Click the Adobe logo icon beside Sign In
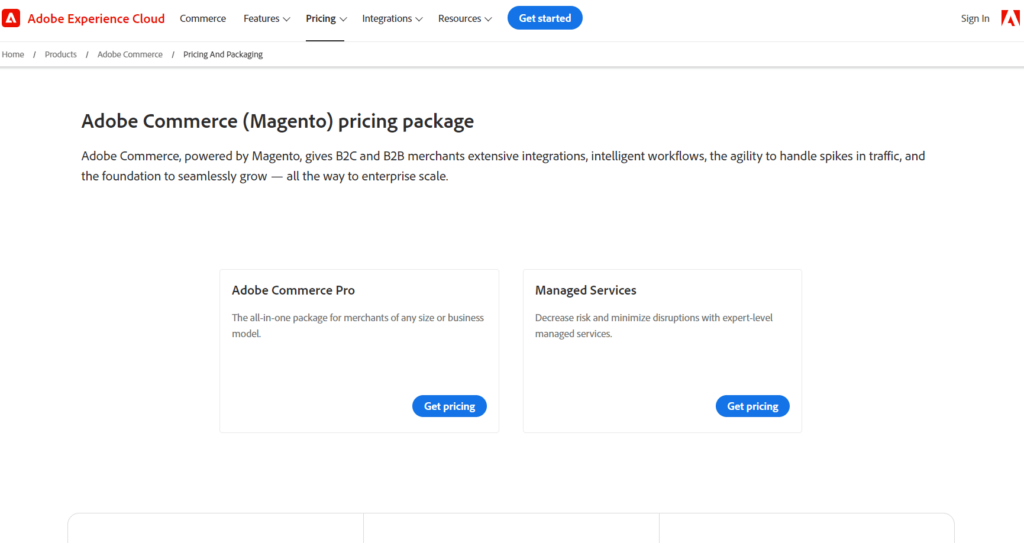Screen dimensions: 1024x543 [1010, 18]
